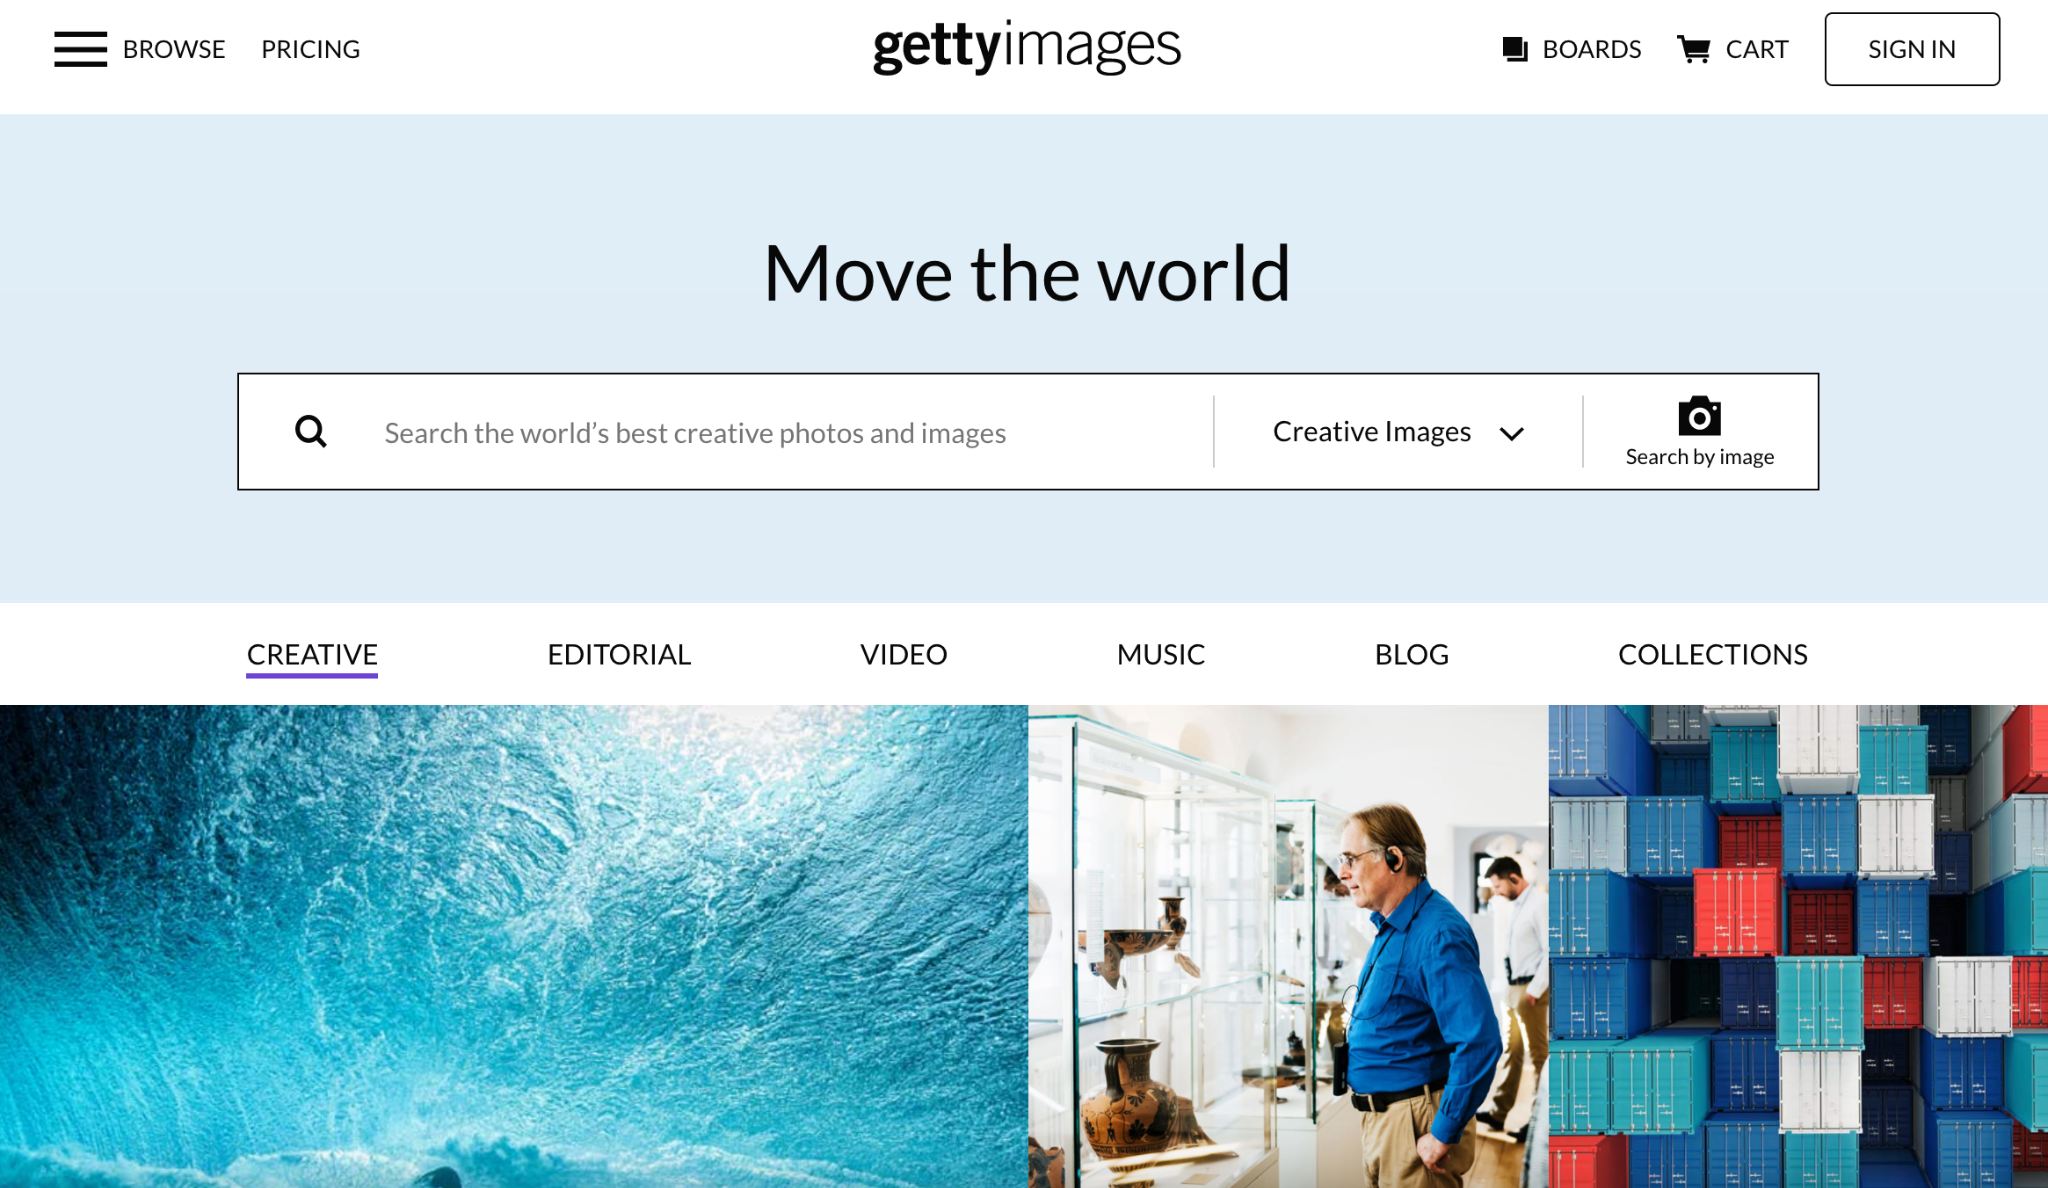Open the ocean wave photo thumbnail
The height and width of the screenshot is (1188, 2048).
513,946
